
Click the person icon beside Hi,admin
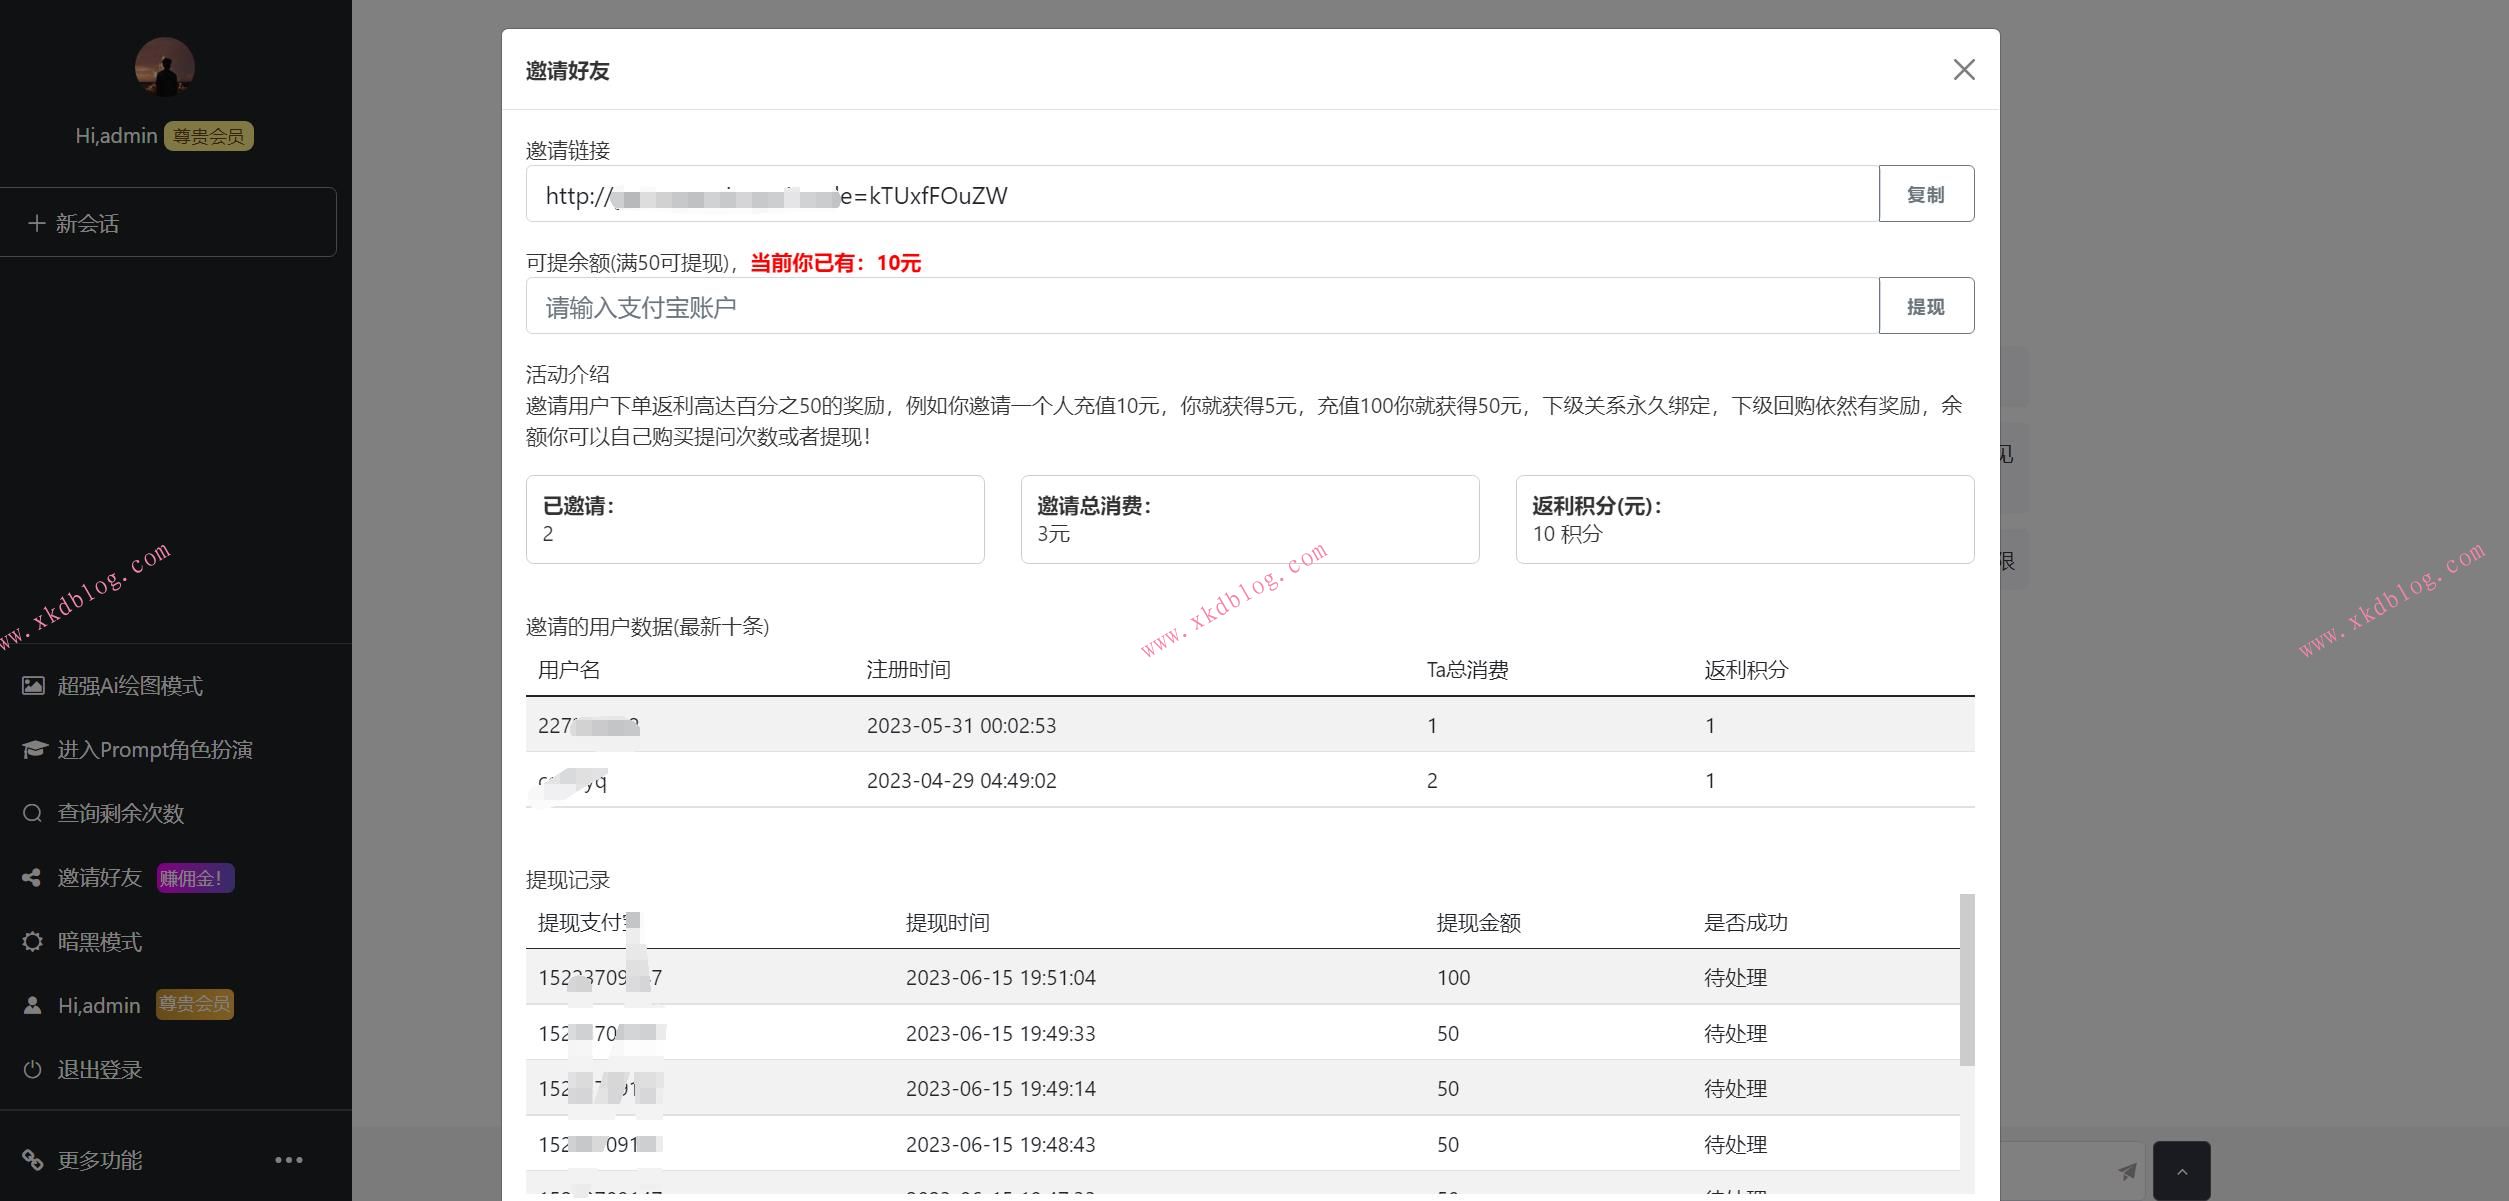32,1005
